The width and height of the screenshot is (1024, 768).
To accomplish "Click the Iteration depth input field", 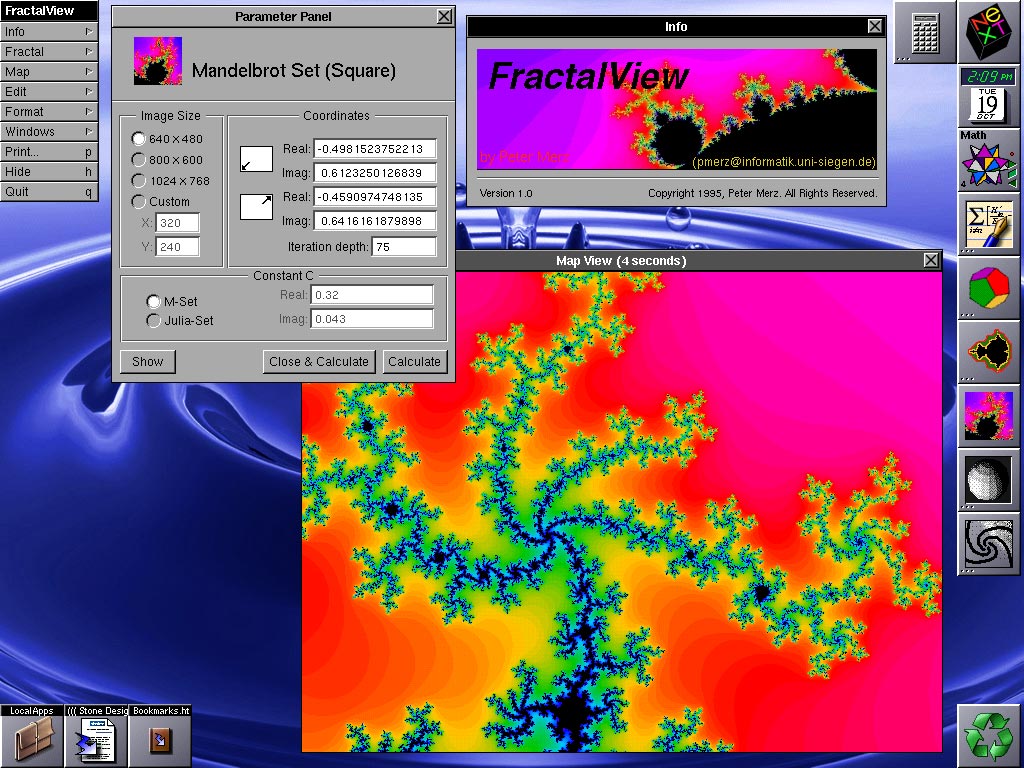I will pyautogui.click(x=403, y=247).
